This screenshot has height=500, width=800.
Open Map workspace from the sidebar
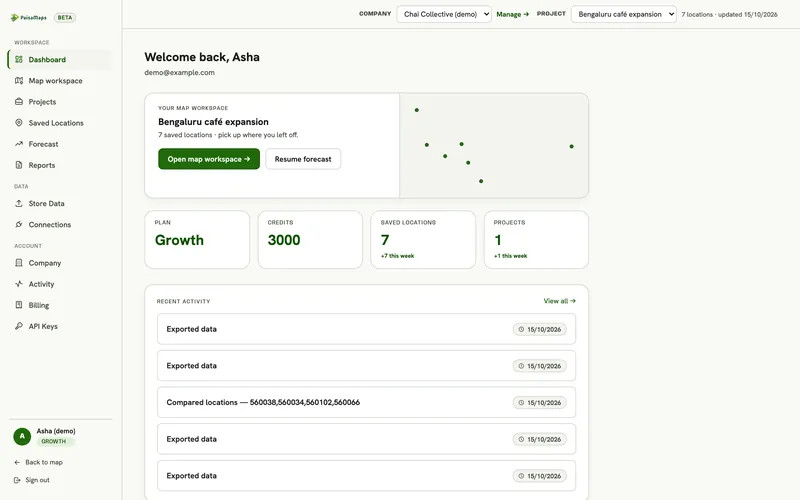[x=59, y=81]
